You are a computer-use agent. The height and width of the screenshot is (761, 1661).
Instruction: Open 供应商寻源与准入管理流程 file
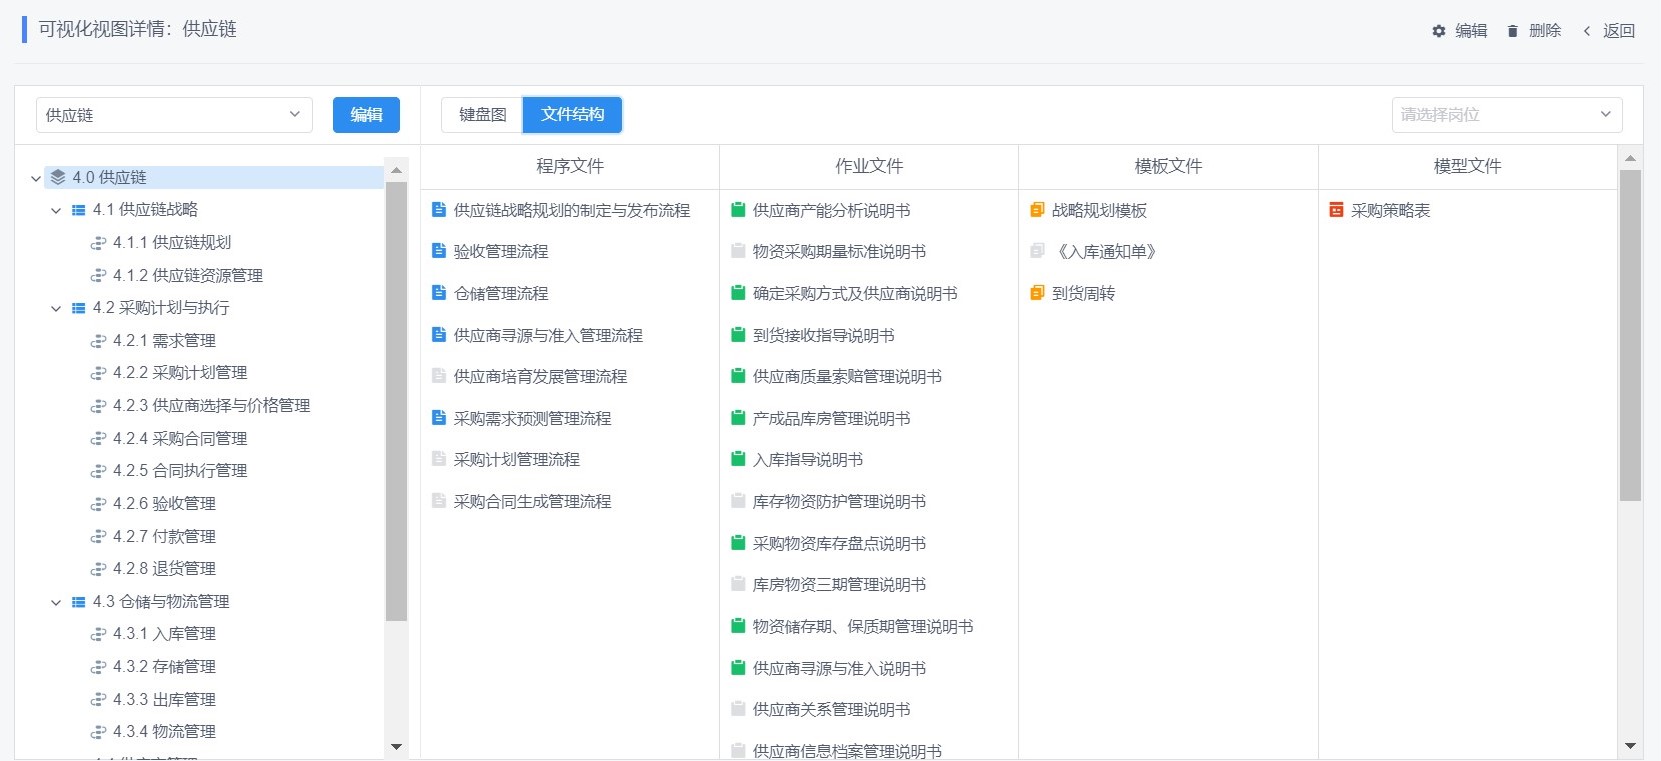click(x=548, y=335)
